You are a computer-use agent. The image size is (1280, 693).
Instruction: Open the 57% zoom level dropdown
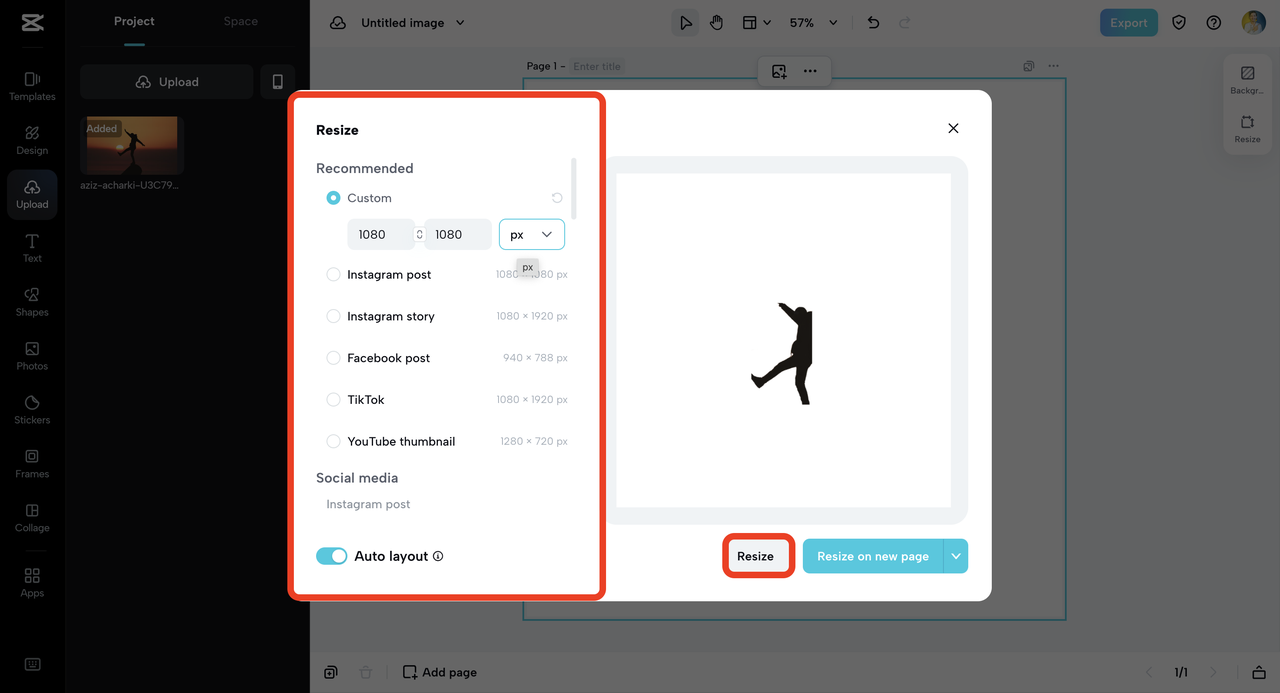coord(813,22)
